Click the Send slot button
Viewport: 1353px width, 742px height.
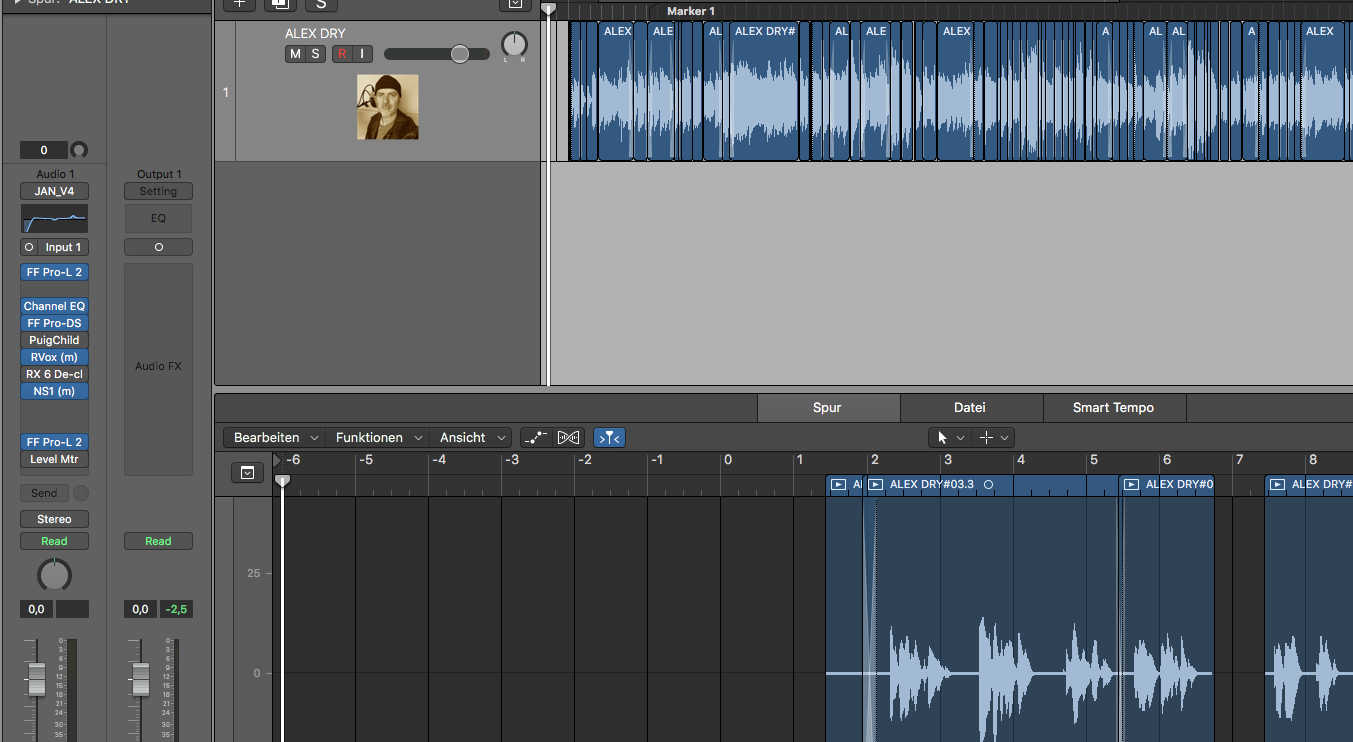tap(44, 493)
